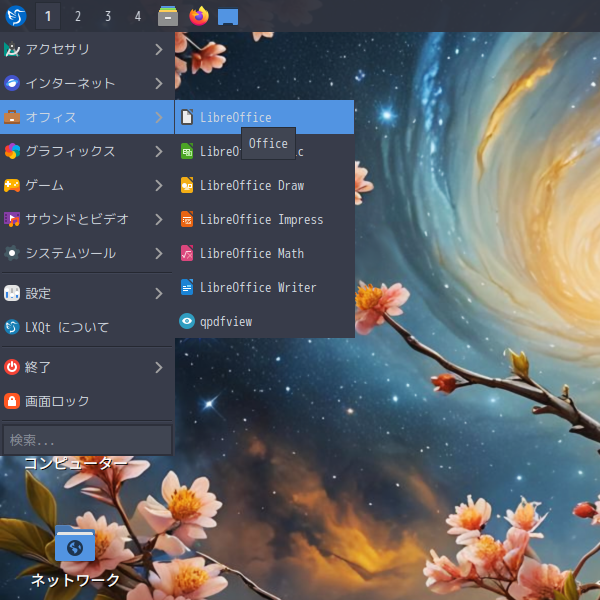600x600 pixels.
Task: Expand the システムツール submenu arrow
Action: pos(159,253)
